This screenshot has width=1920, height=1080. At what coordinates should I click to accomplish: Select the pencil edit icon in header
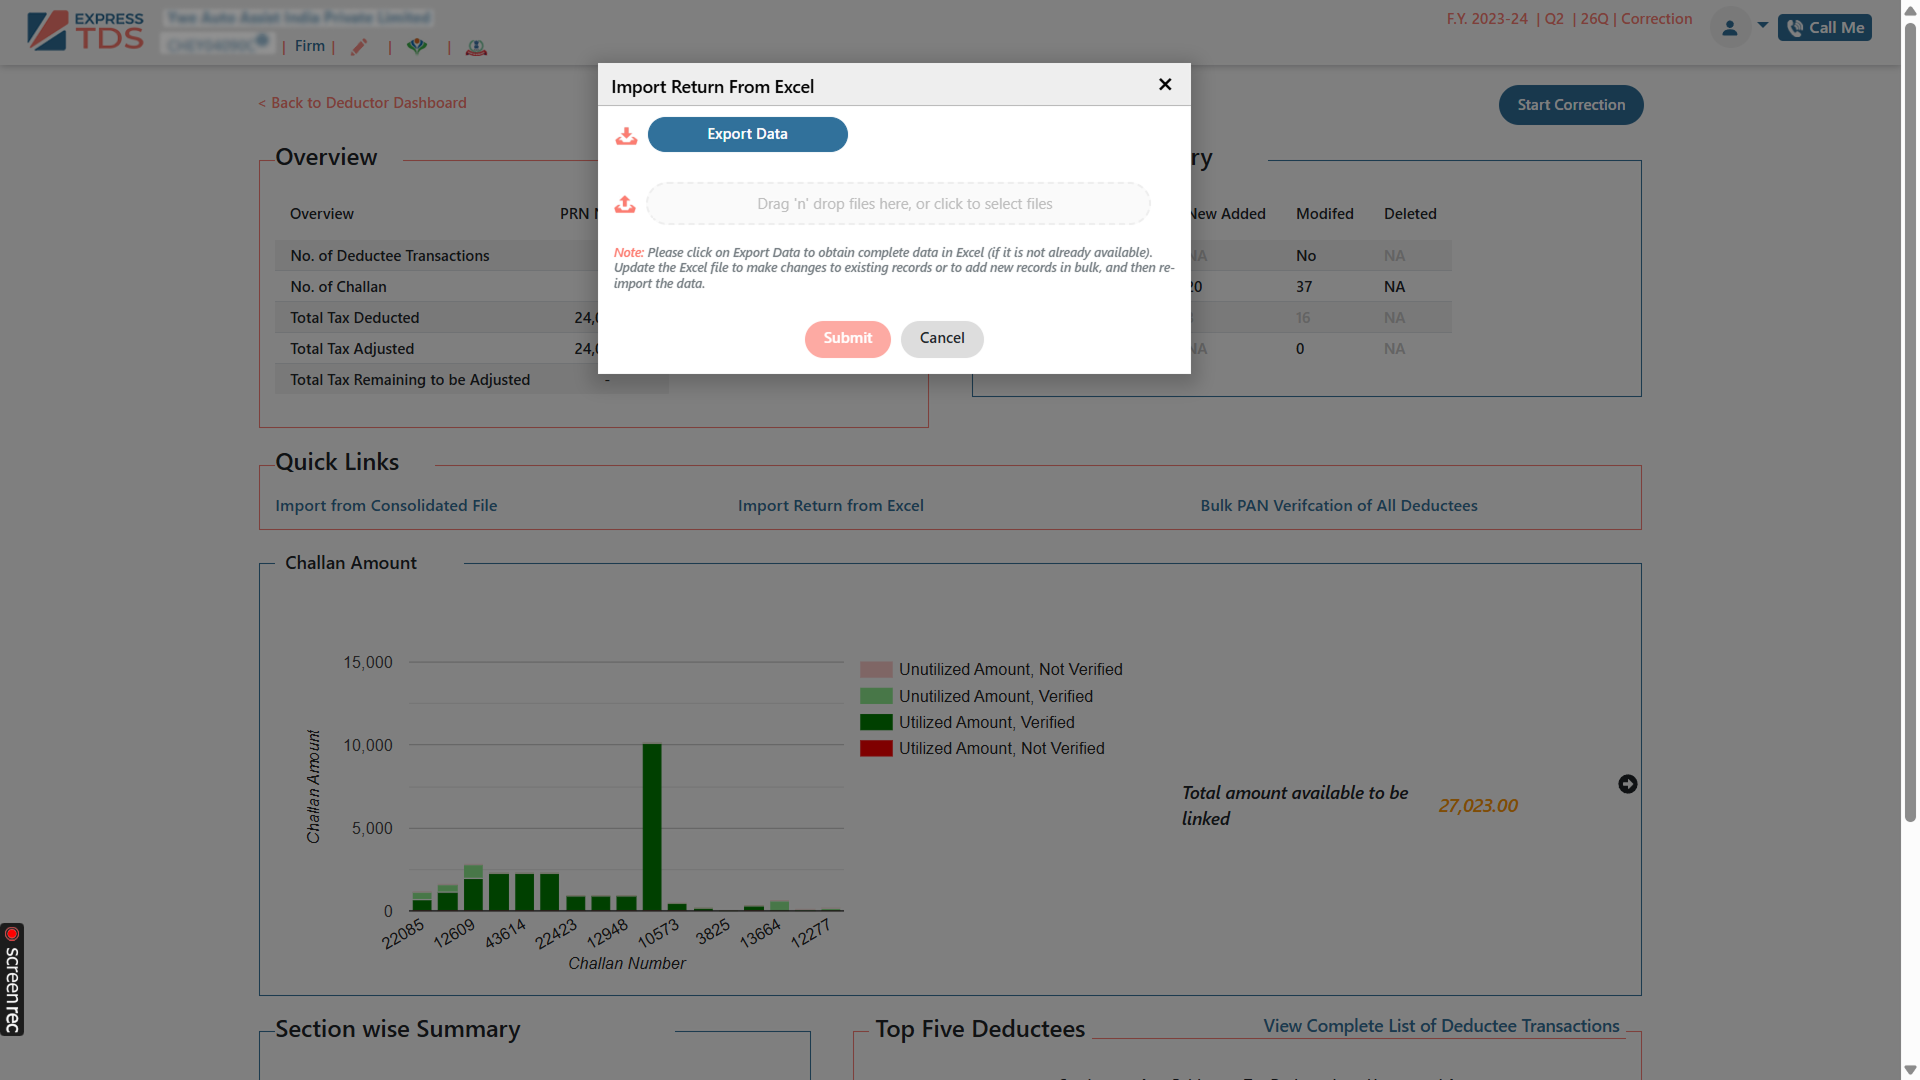click(x=360, y=46)
